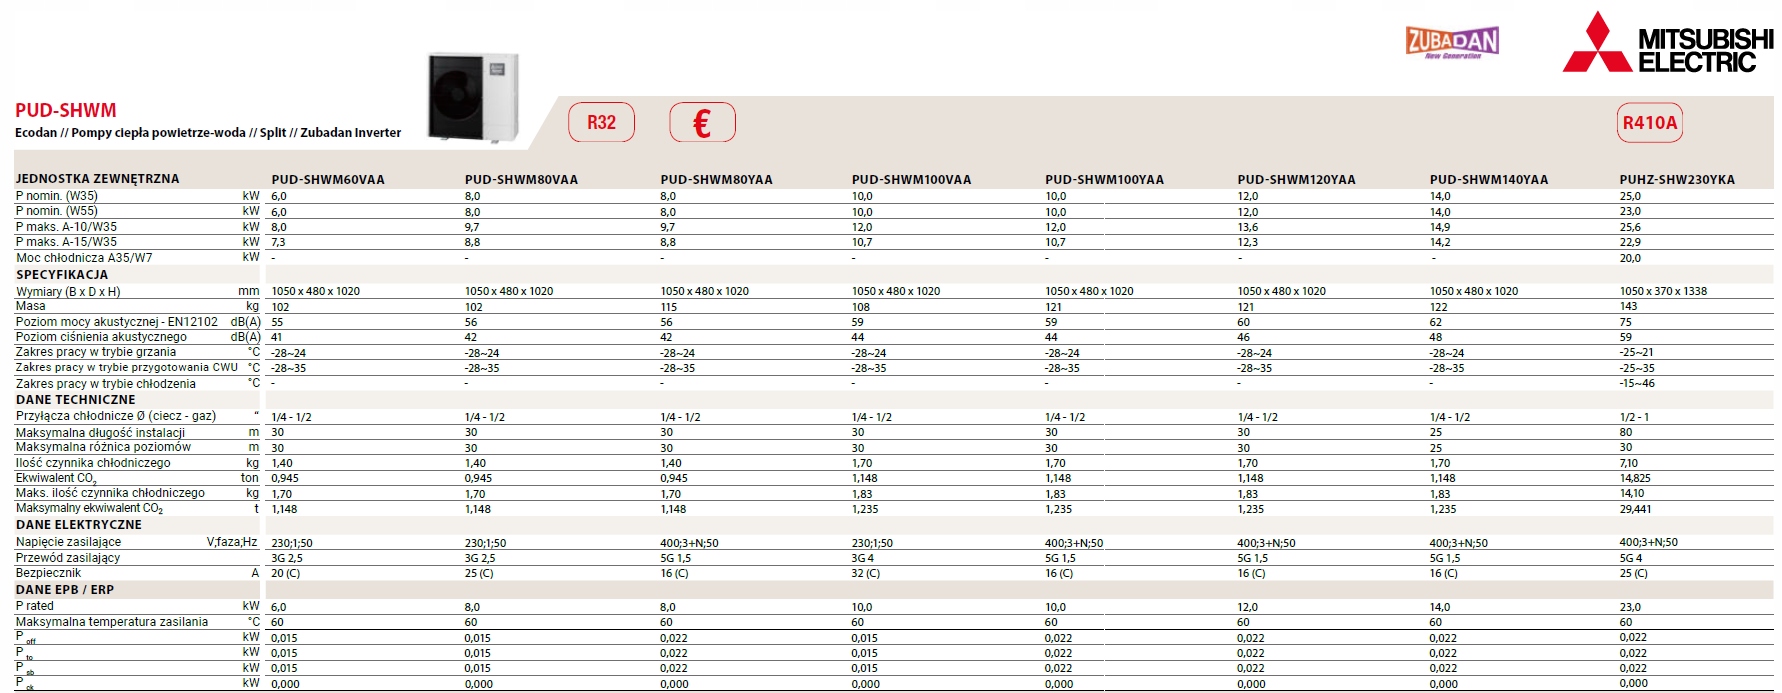The width and height of the screenshot is (1782, 693).
Task: Click the sound power value 75
Action: point(1625,322)
